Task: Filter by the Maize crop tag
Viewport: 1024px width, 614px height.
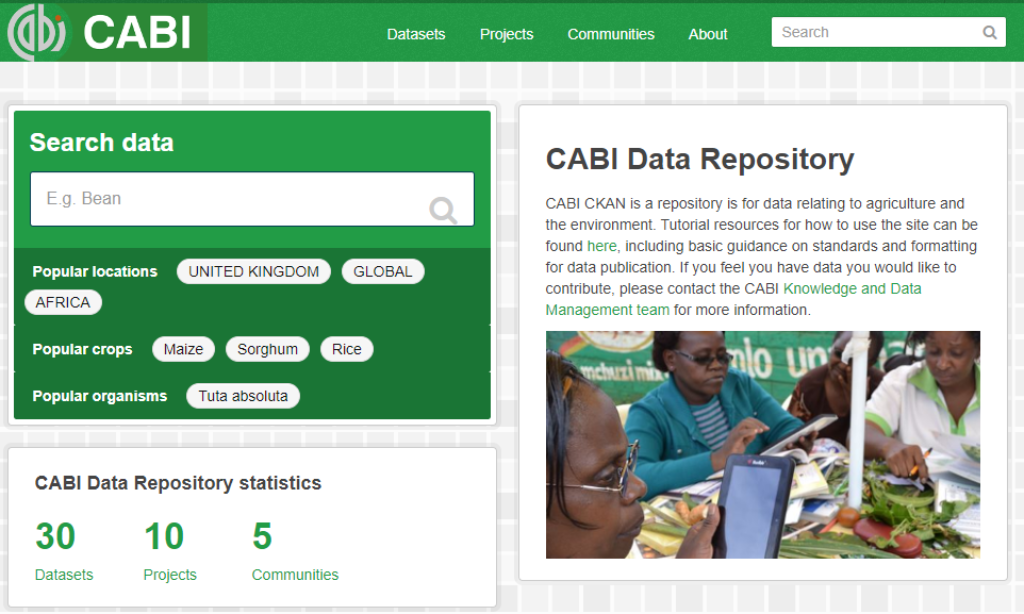Action: click(x=184, y=349)
